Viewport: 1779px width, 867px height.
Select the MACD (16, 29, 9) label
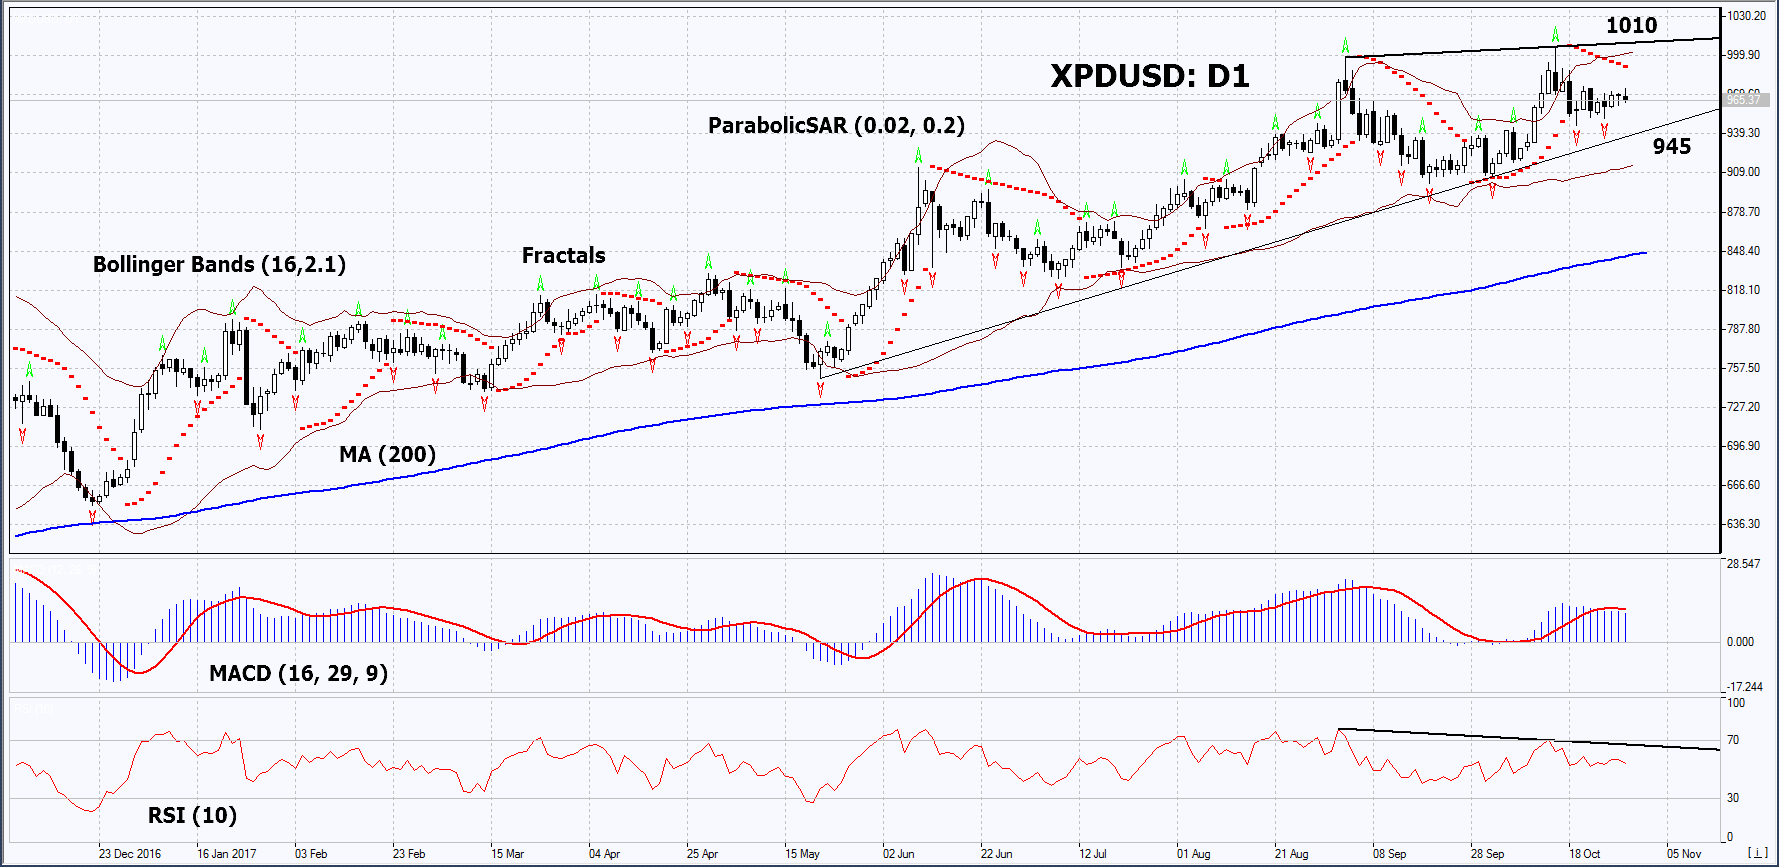point(298,674)
